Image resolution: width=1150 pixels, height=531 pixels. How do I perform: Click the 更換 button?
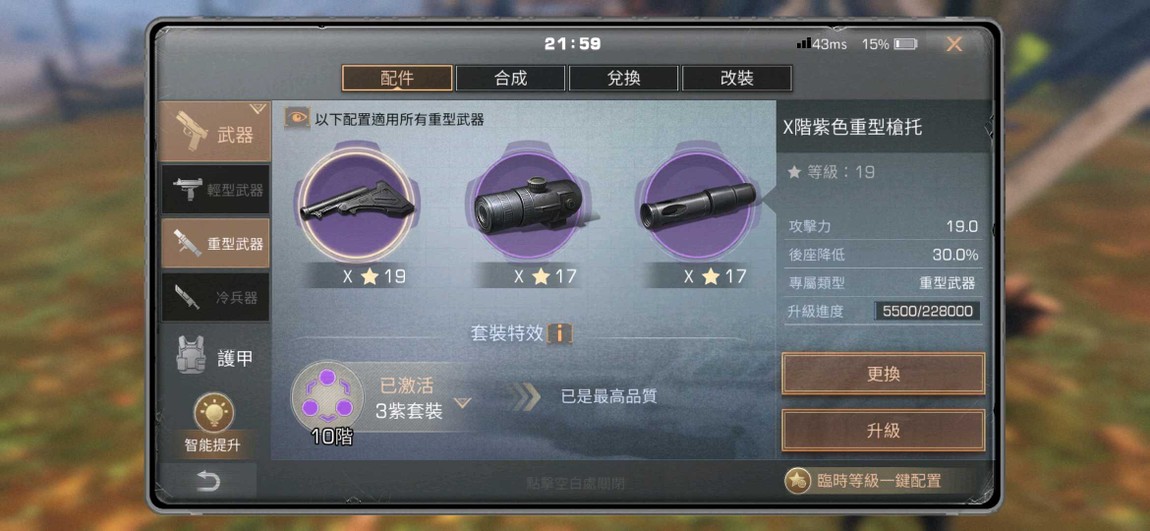(883, 374)
